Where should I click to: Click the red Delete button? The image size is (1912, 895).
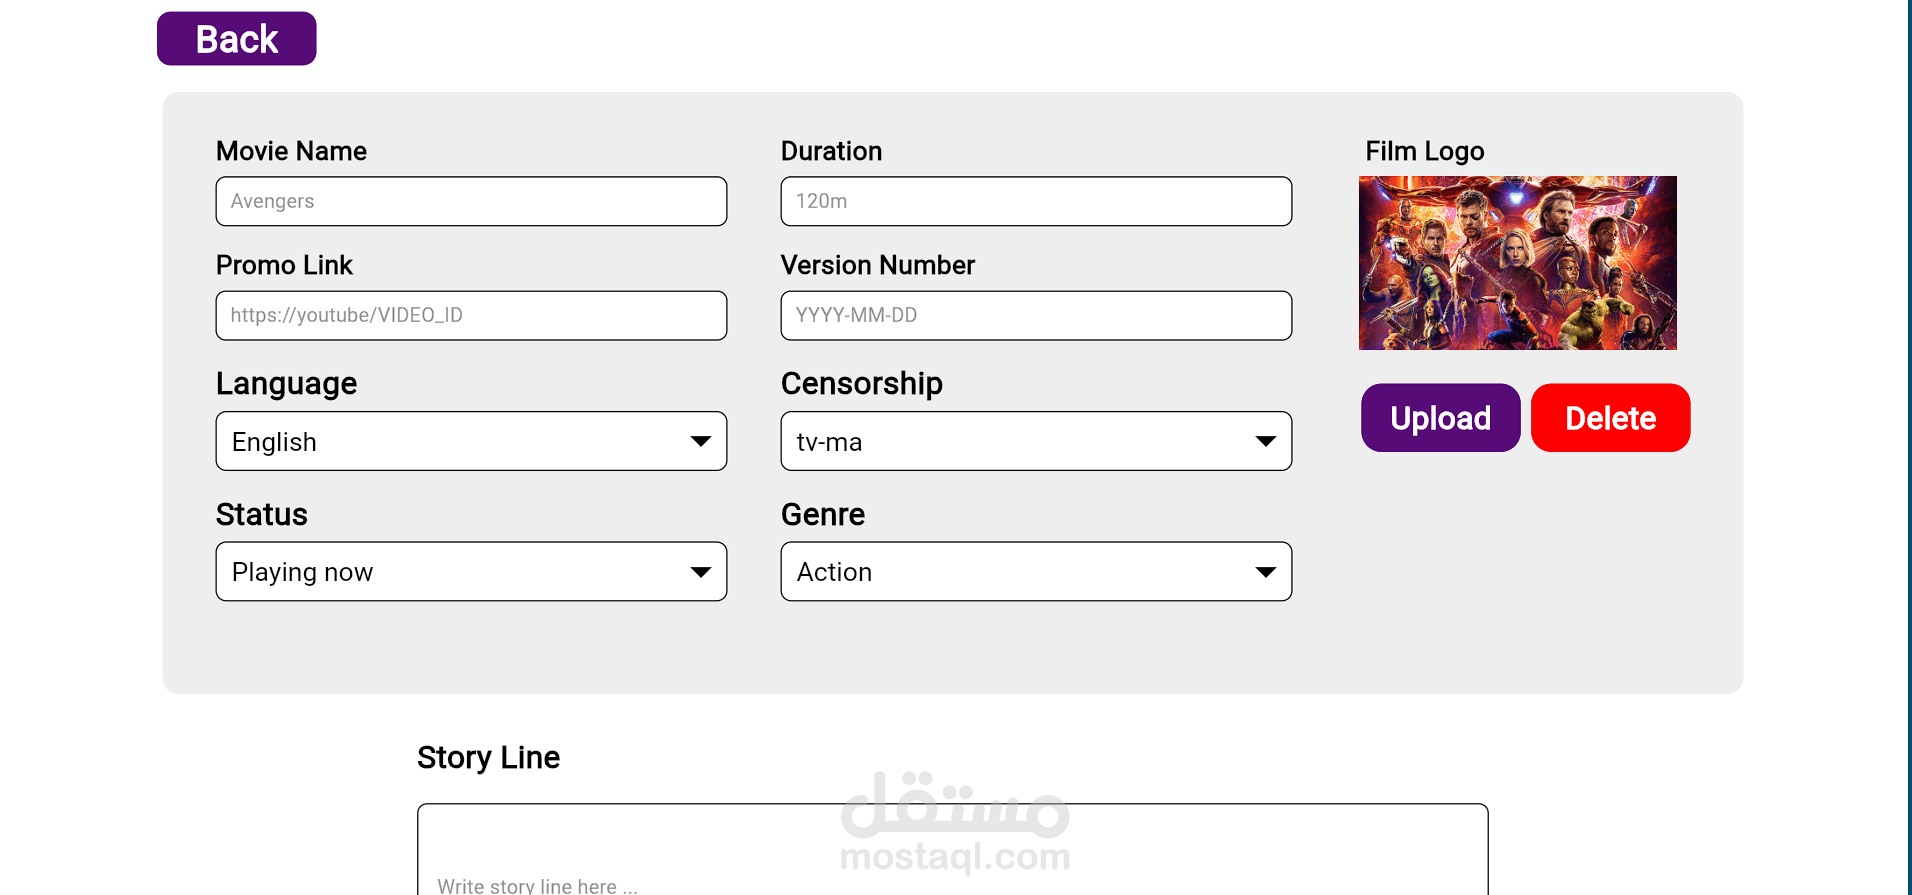tap(1611, 418)
